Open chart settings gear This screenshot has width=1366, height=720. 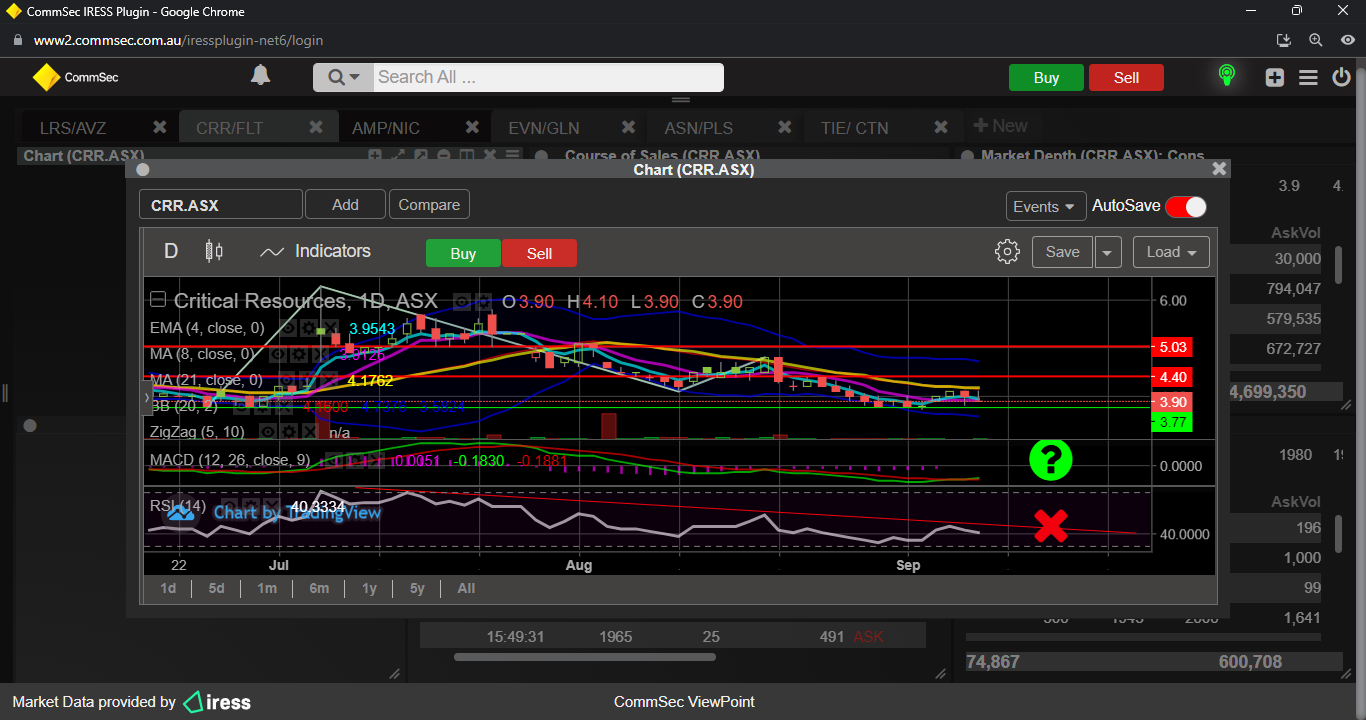1007,252
